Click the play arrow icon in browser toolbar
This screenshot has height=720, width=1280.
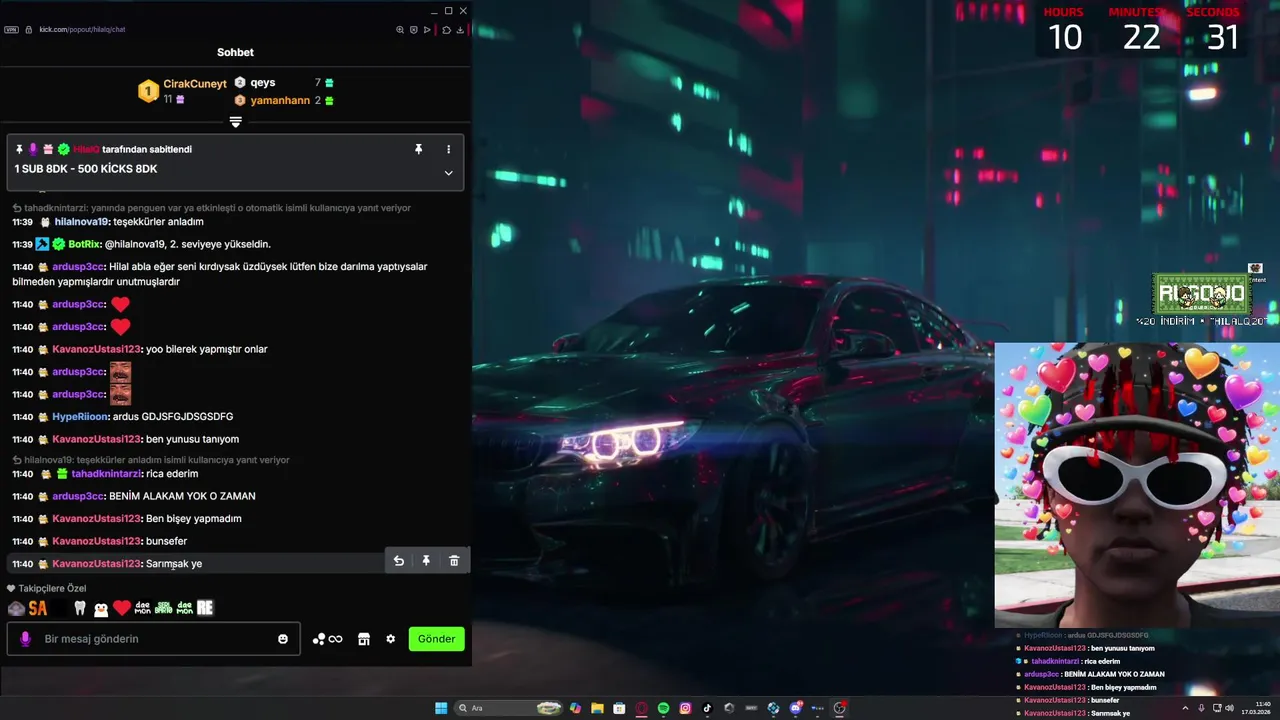[x=427, y=30]
